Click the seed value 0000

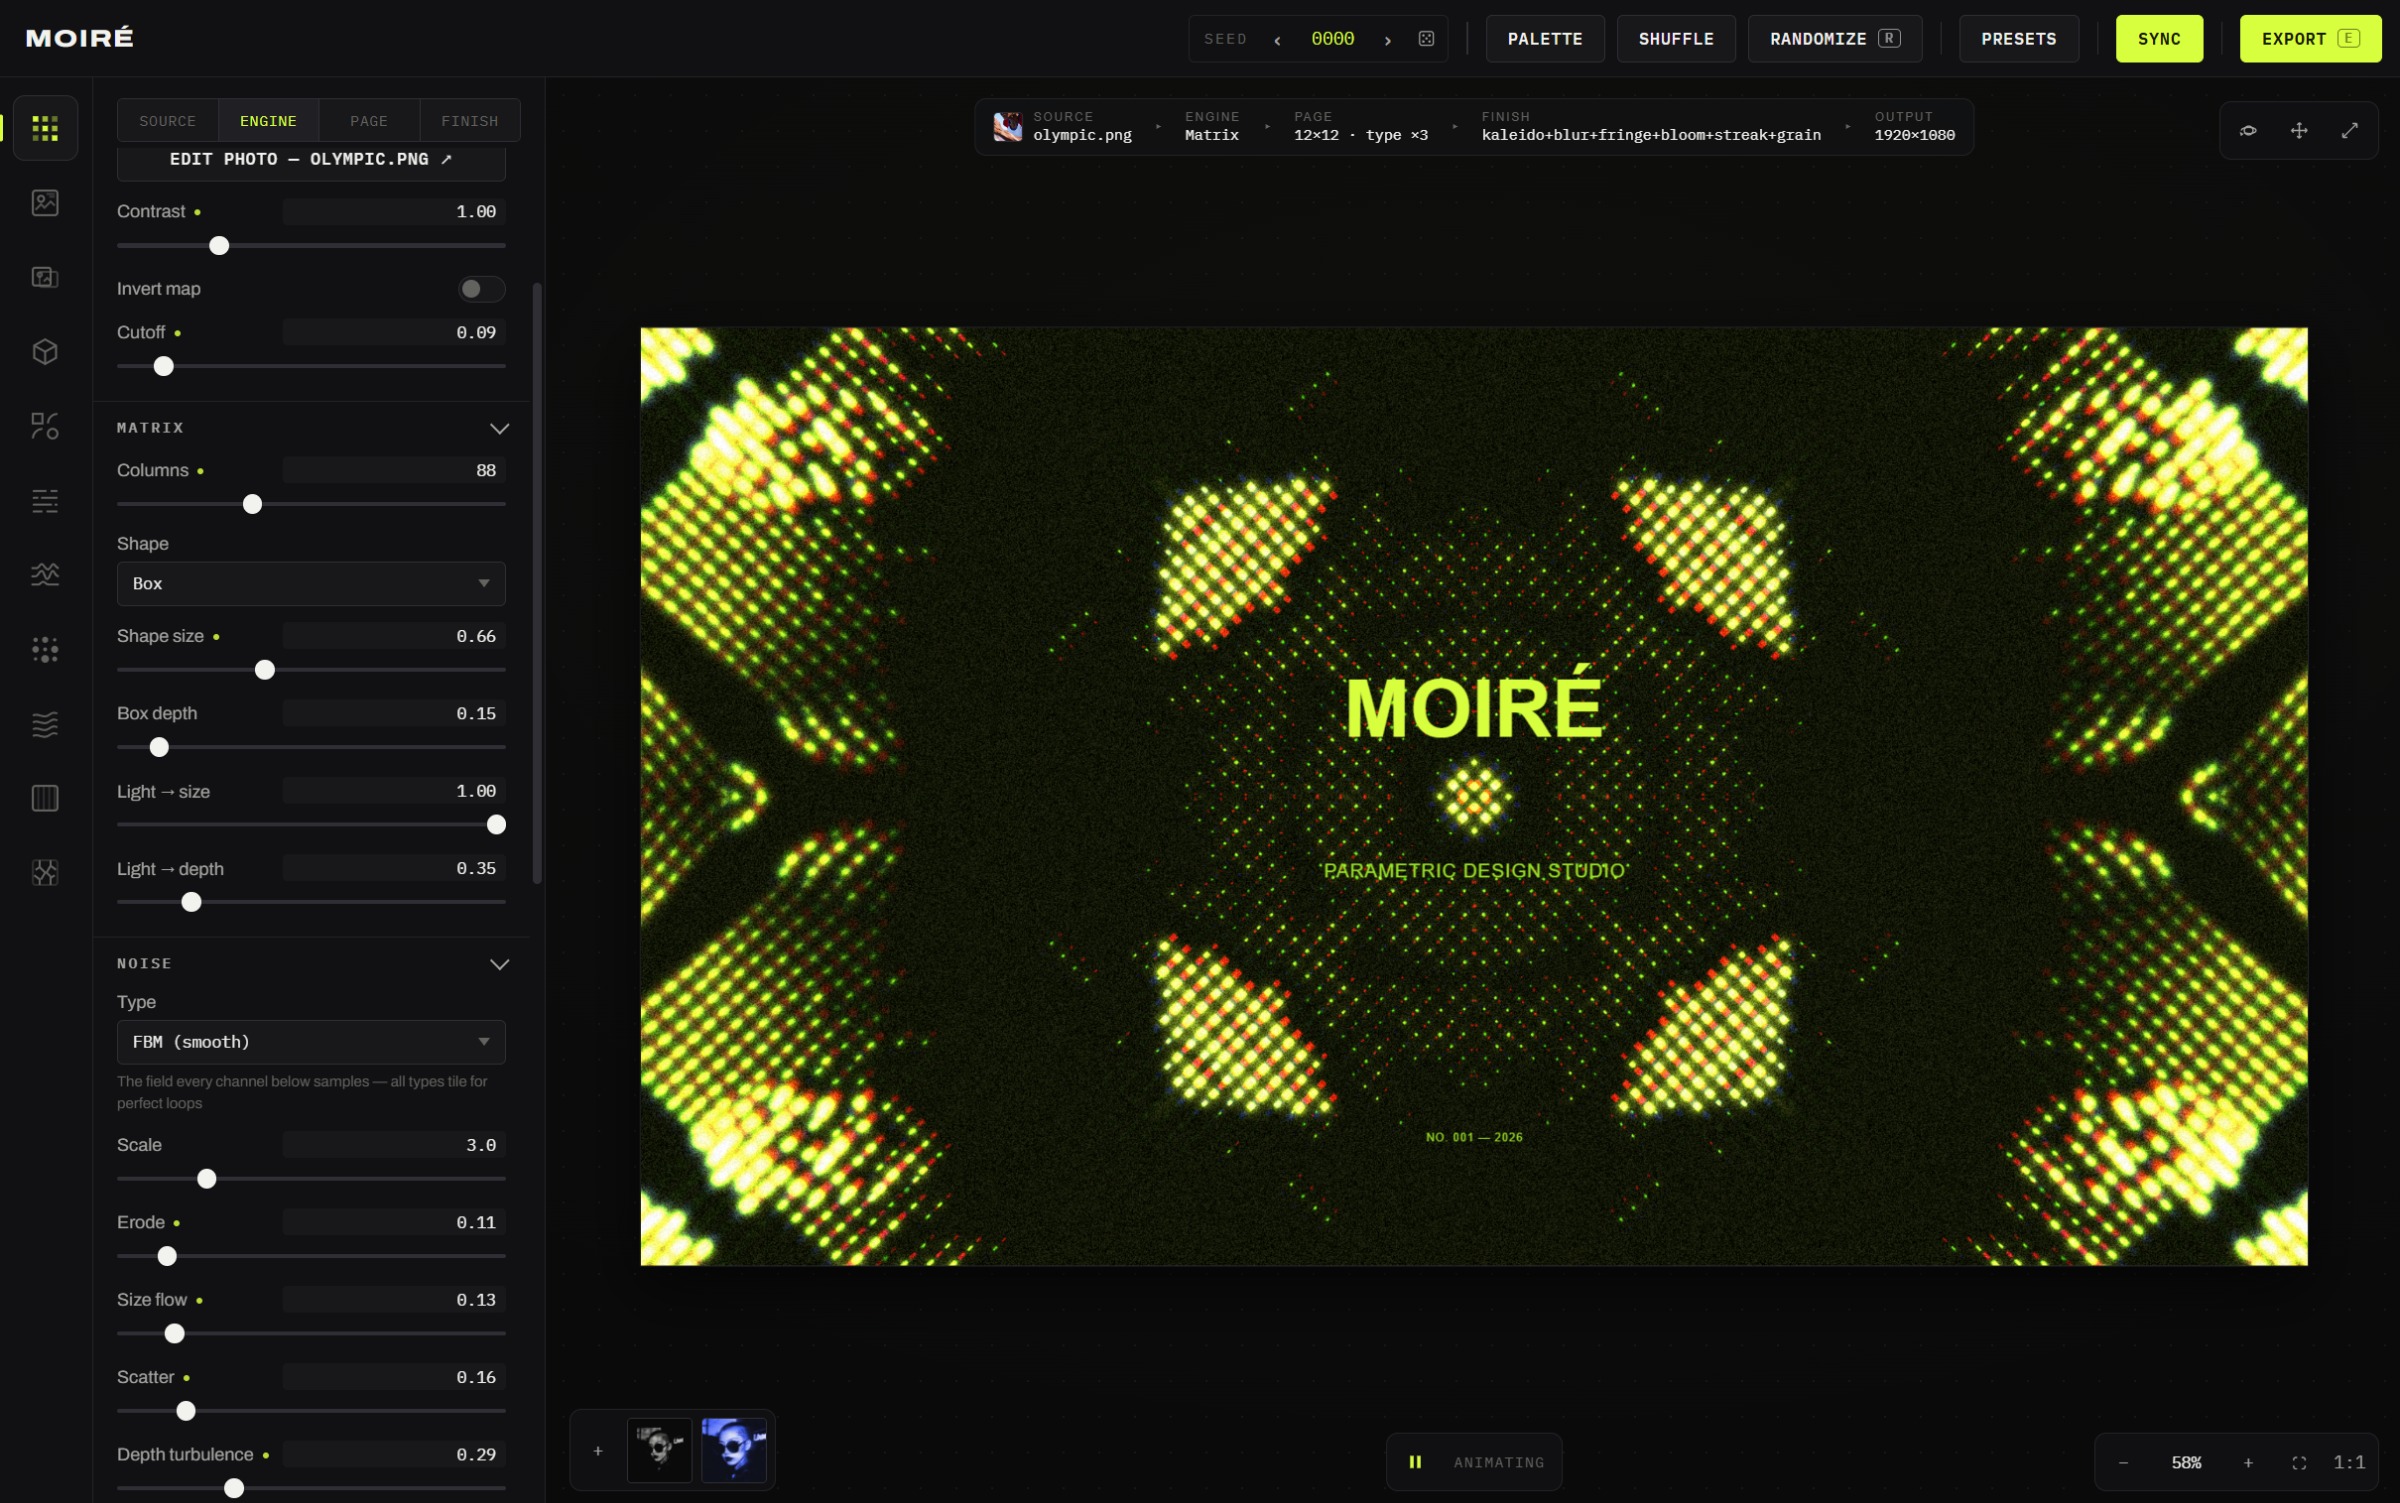click(1333, 39)
